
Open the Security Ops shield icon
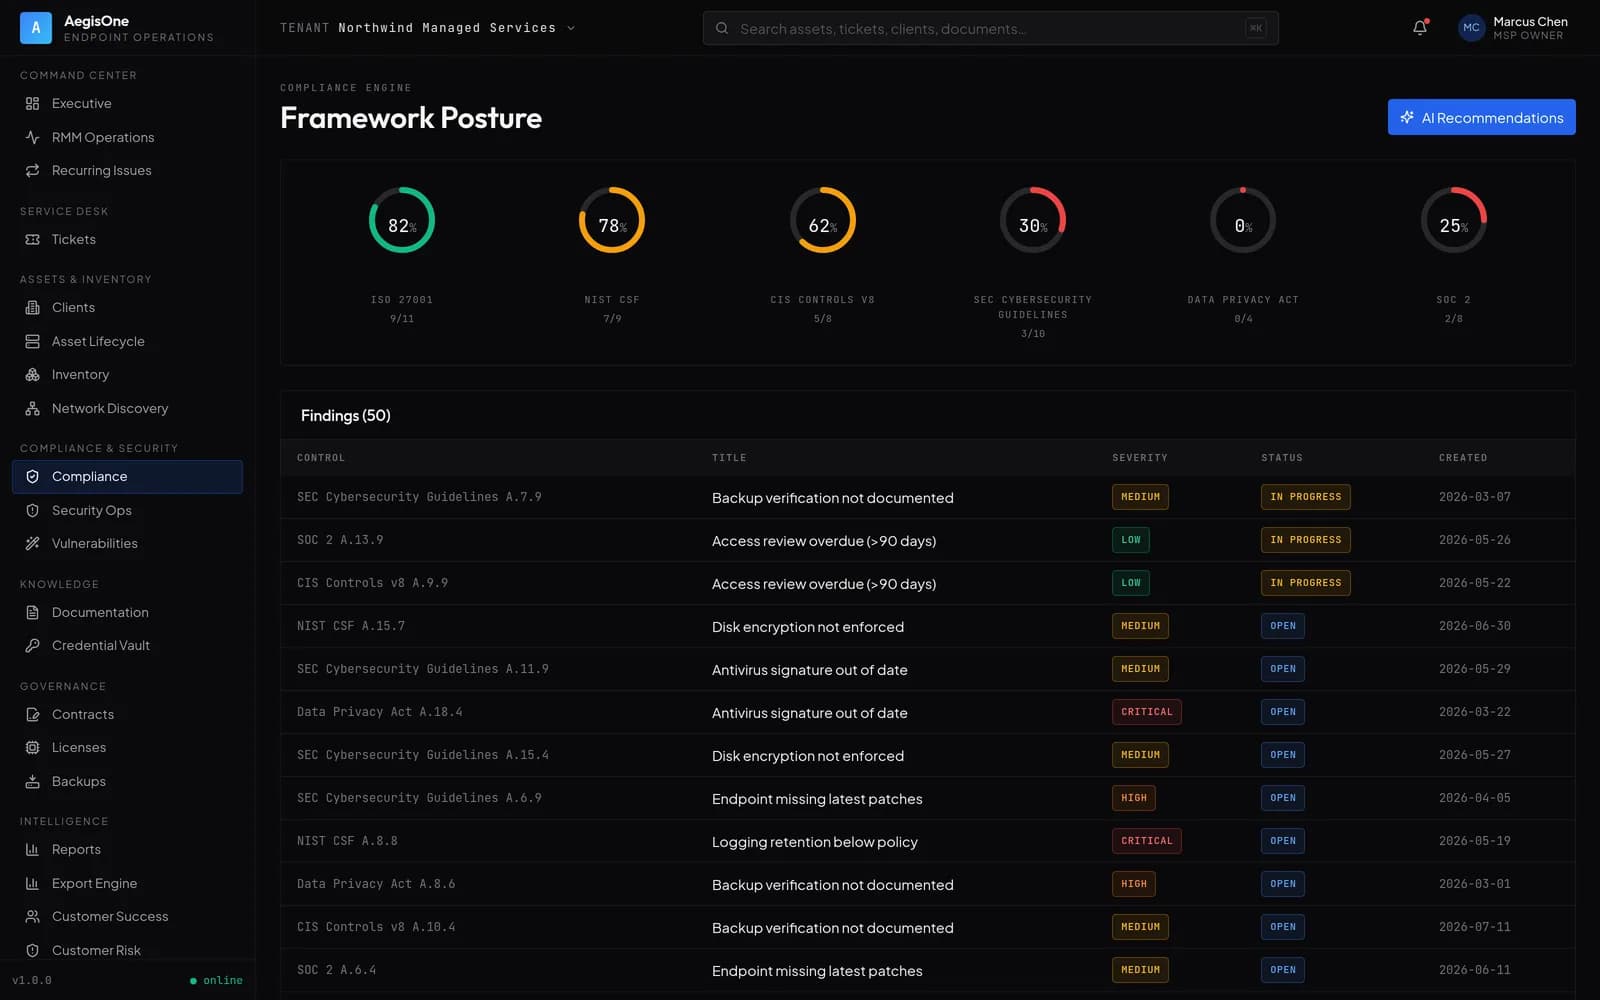click(32, 511)
